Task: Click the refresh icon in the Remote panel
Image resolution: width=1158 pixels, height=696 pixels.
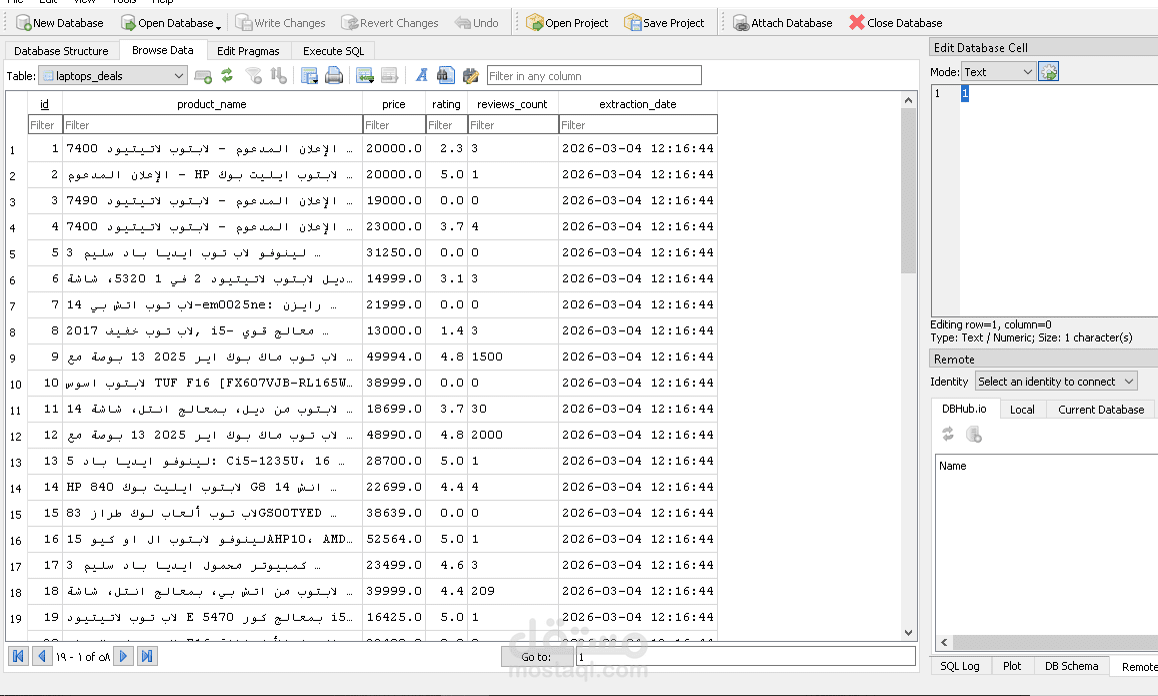Action: (x=948, y=434)
